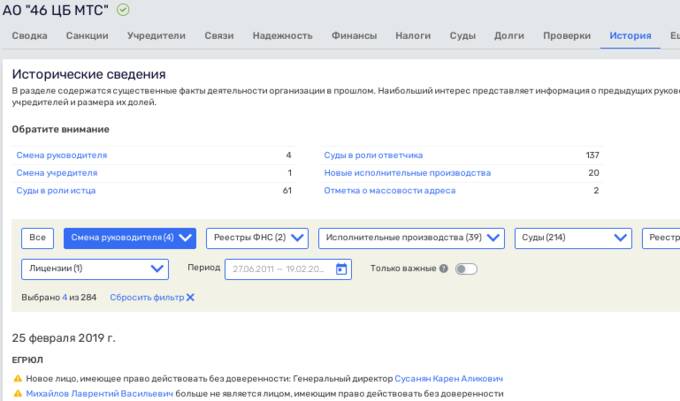Click the 25 февраля 2019 г. date heading
Viewport: 680px width, 401px height.
pos(64,338)
